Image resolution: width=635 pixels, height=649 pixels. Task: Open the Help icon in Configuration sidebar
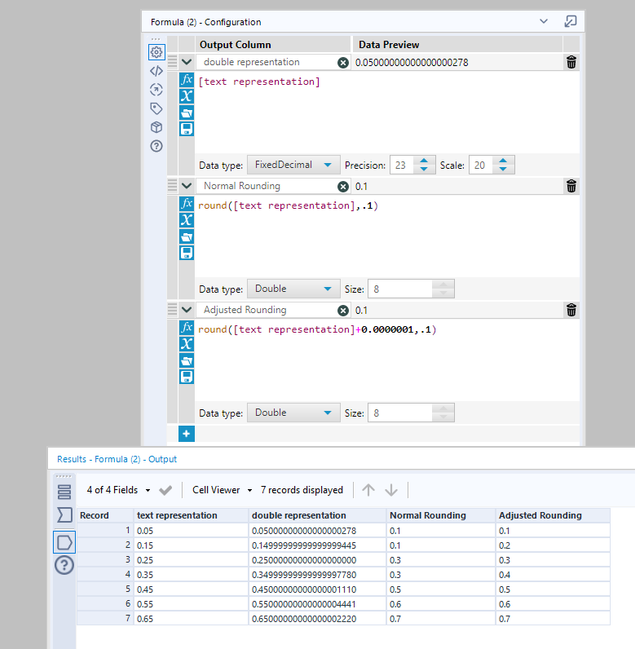156,146
